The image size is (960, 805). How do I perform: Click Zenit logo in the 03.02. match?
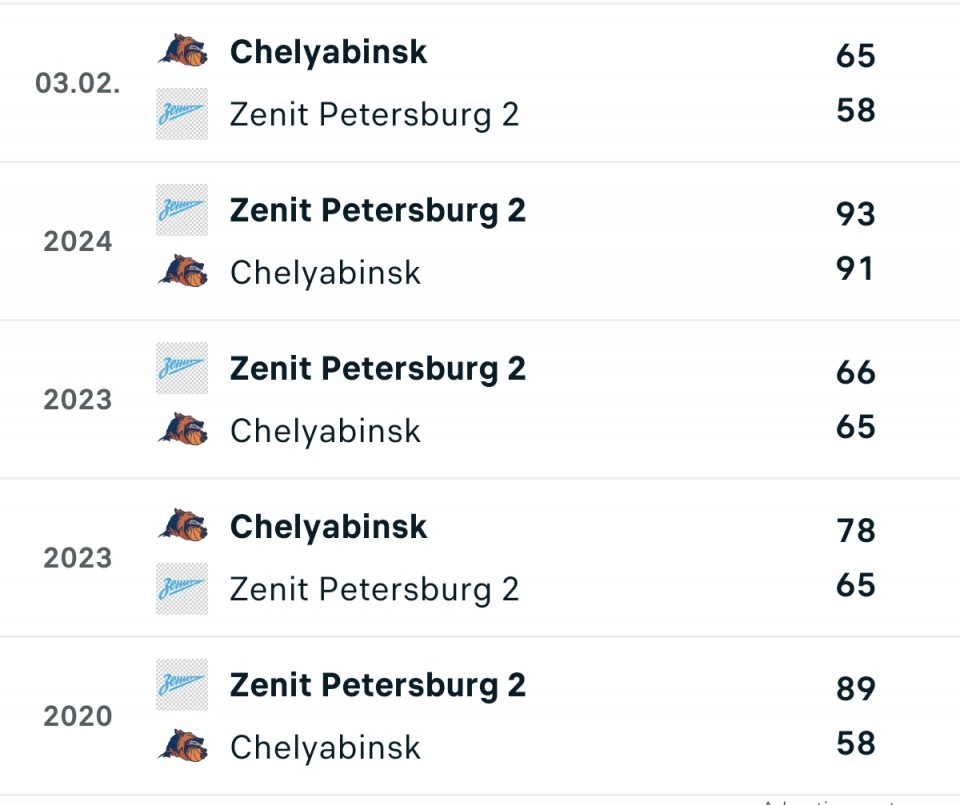(x=182, y=114)
